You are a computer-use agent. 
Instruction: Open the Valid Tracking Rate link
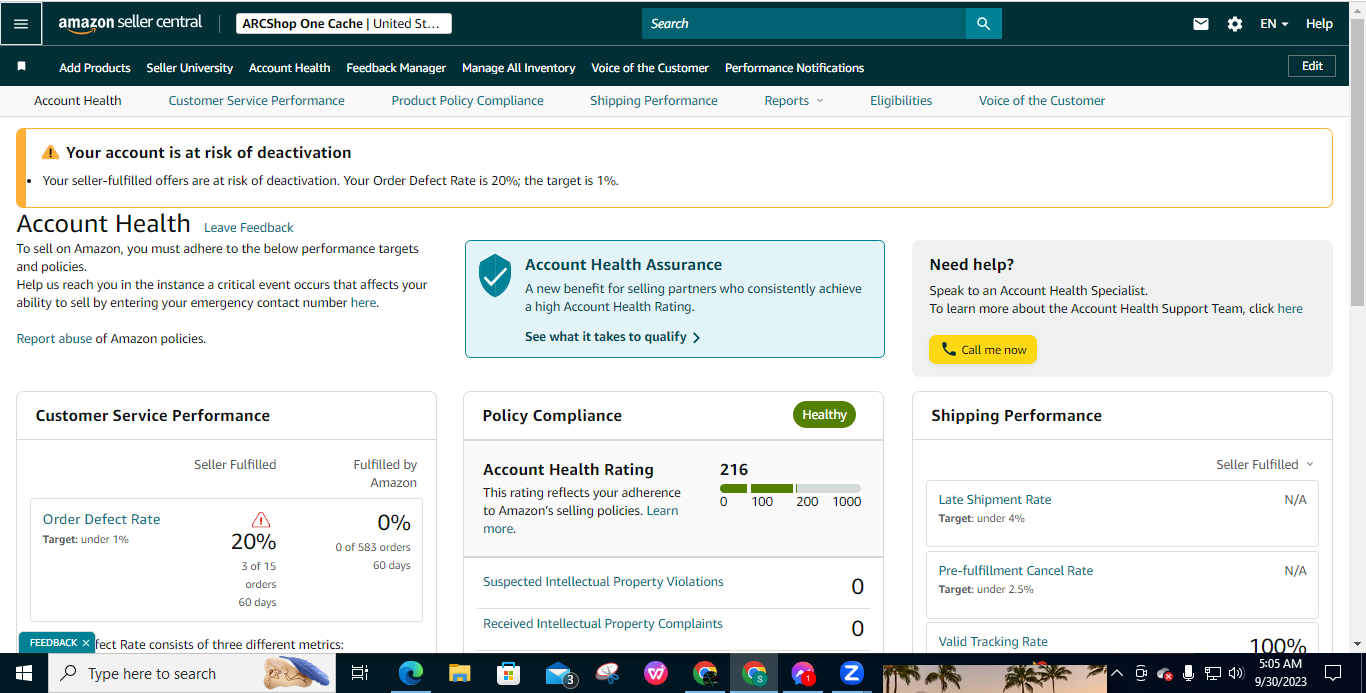click(x=993, y=641)
